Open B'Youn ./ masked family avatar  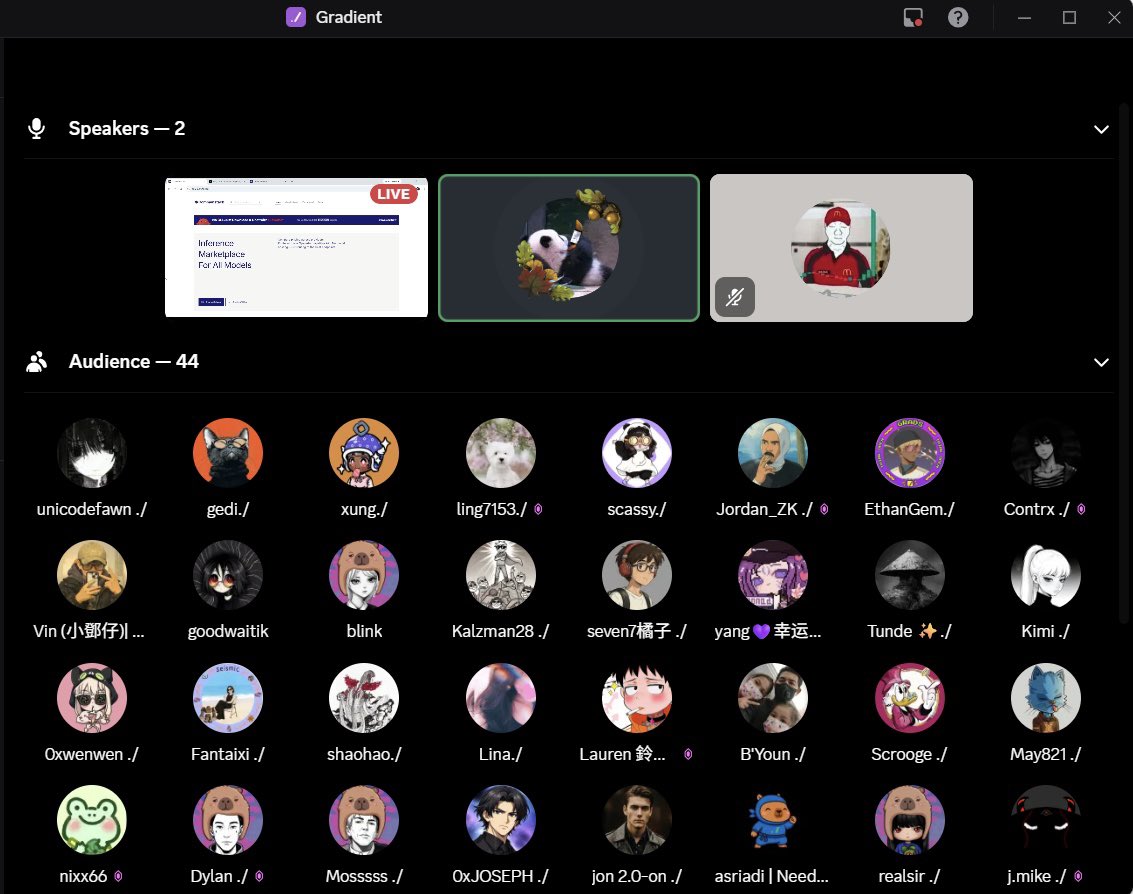[772, 698]
